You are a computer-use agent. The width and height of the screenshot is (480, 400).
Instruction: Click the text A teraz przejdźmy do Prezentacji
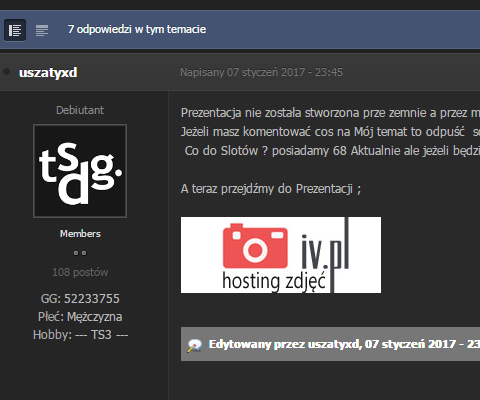[271, 189]
